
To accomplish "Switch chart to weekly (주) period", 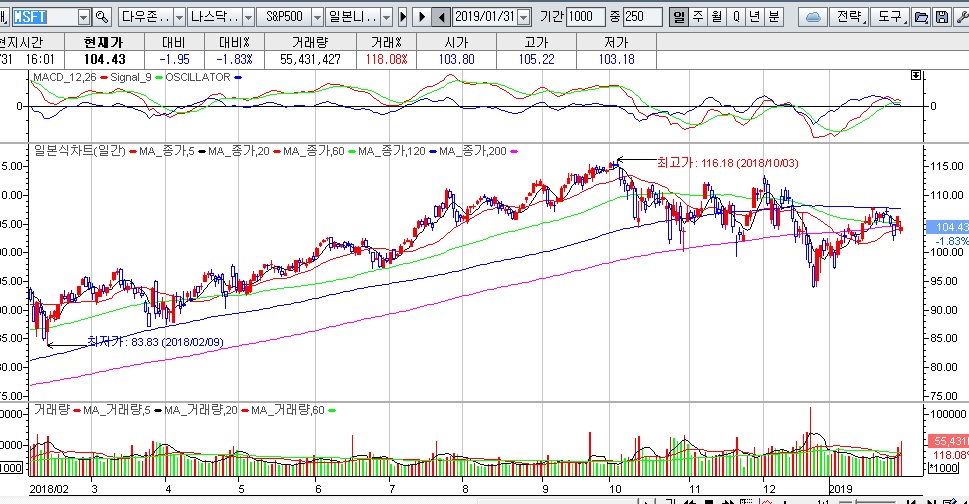I will tap(698, 17).
